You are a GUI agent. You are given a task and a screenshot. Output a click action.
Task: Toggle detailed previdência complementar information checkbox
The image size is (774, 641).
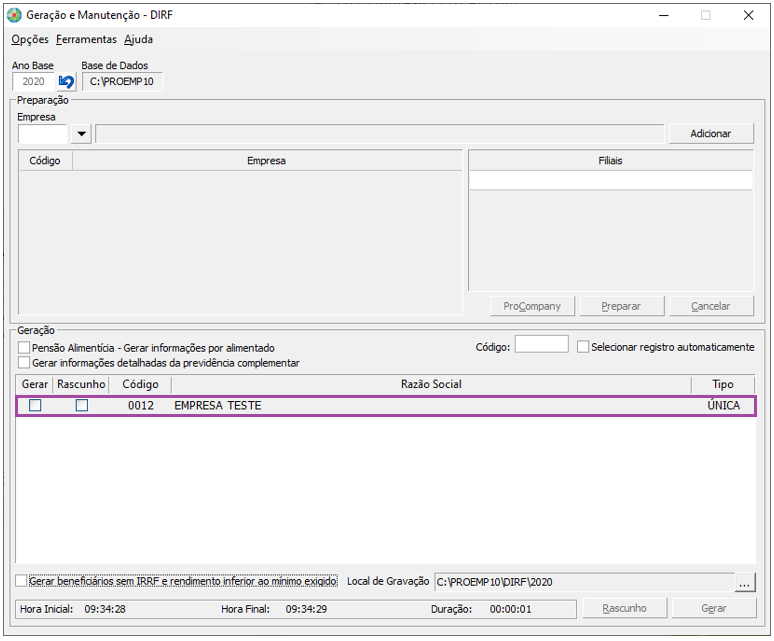(x=24, y=363)
